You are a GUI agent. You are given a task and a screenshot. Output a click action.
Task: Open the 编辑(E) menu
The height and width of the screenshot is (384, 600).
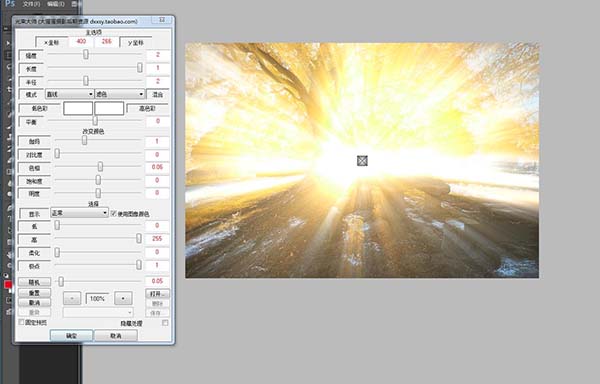[55, 4]
